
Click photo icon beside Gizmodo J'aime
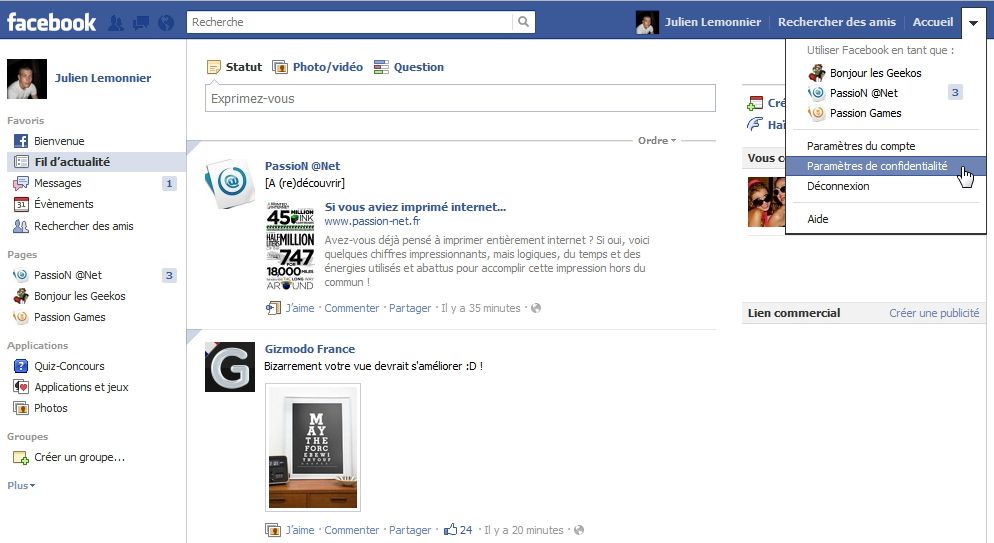click(x=273, y=530)
